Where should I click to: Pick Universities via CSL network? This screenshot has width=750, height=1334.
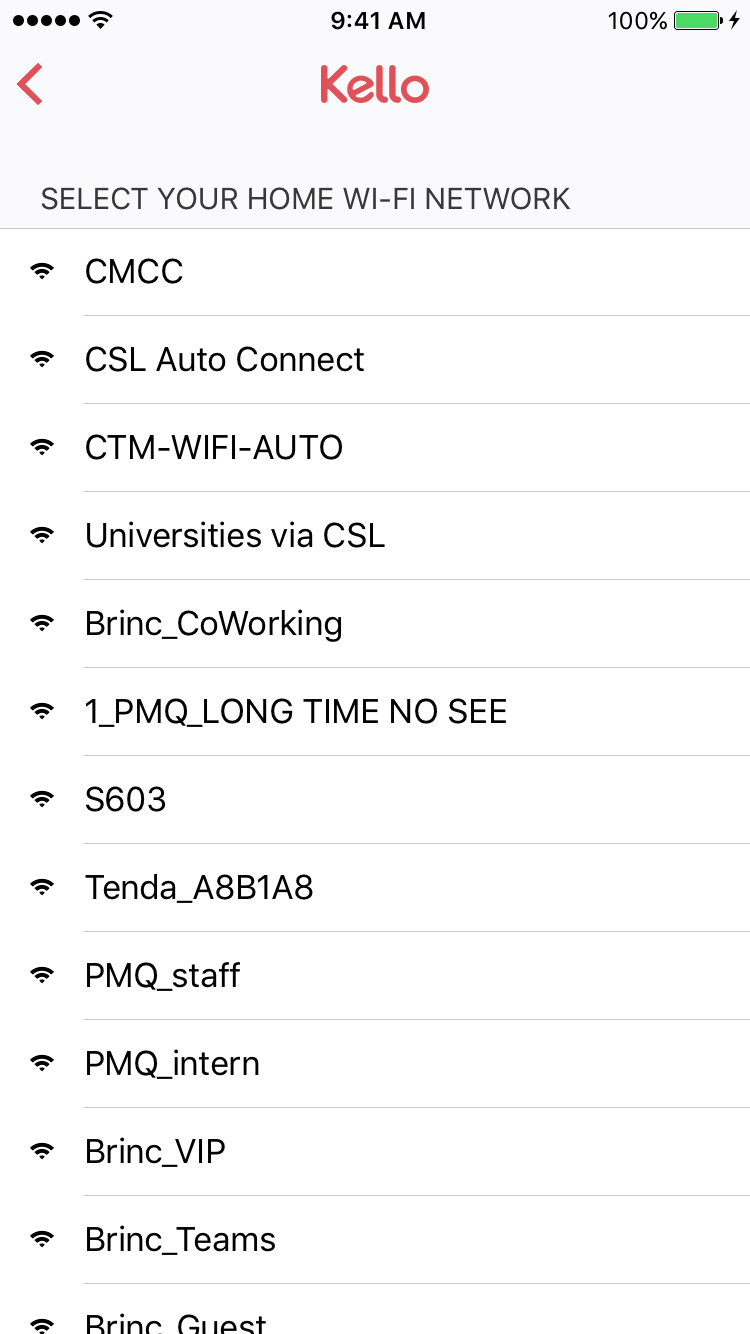tap(375, 536)
